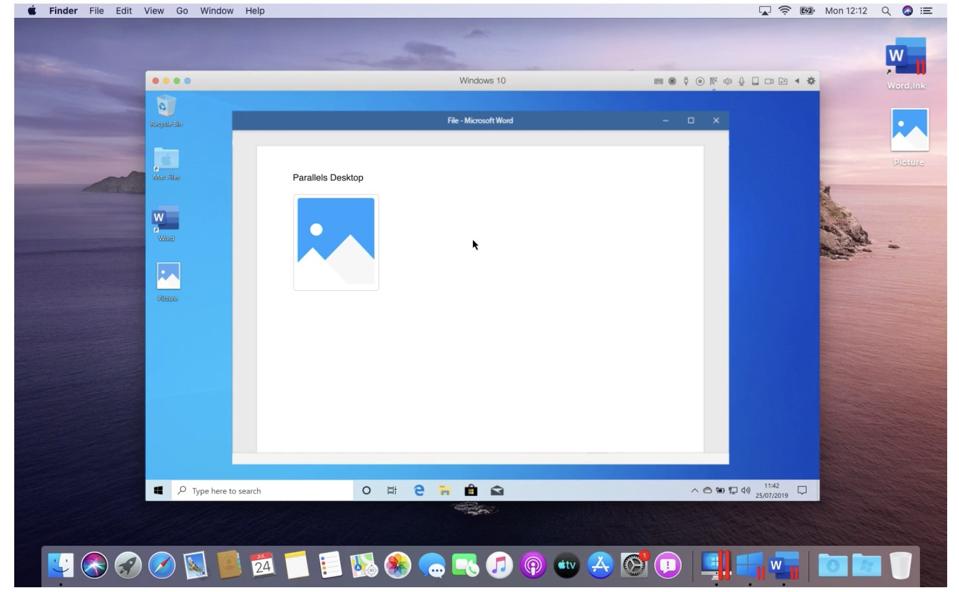Launch Safari from the Dock
The width and height of the screenshot is (959, 592).
coord(161,564)
